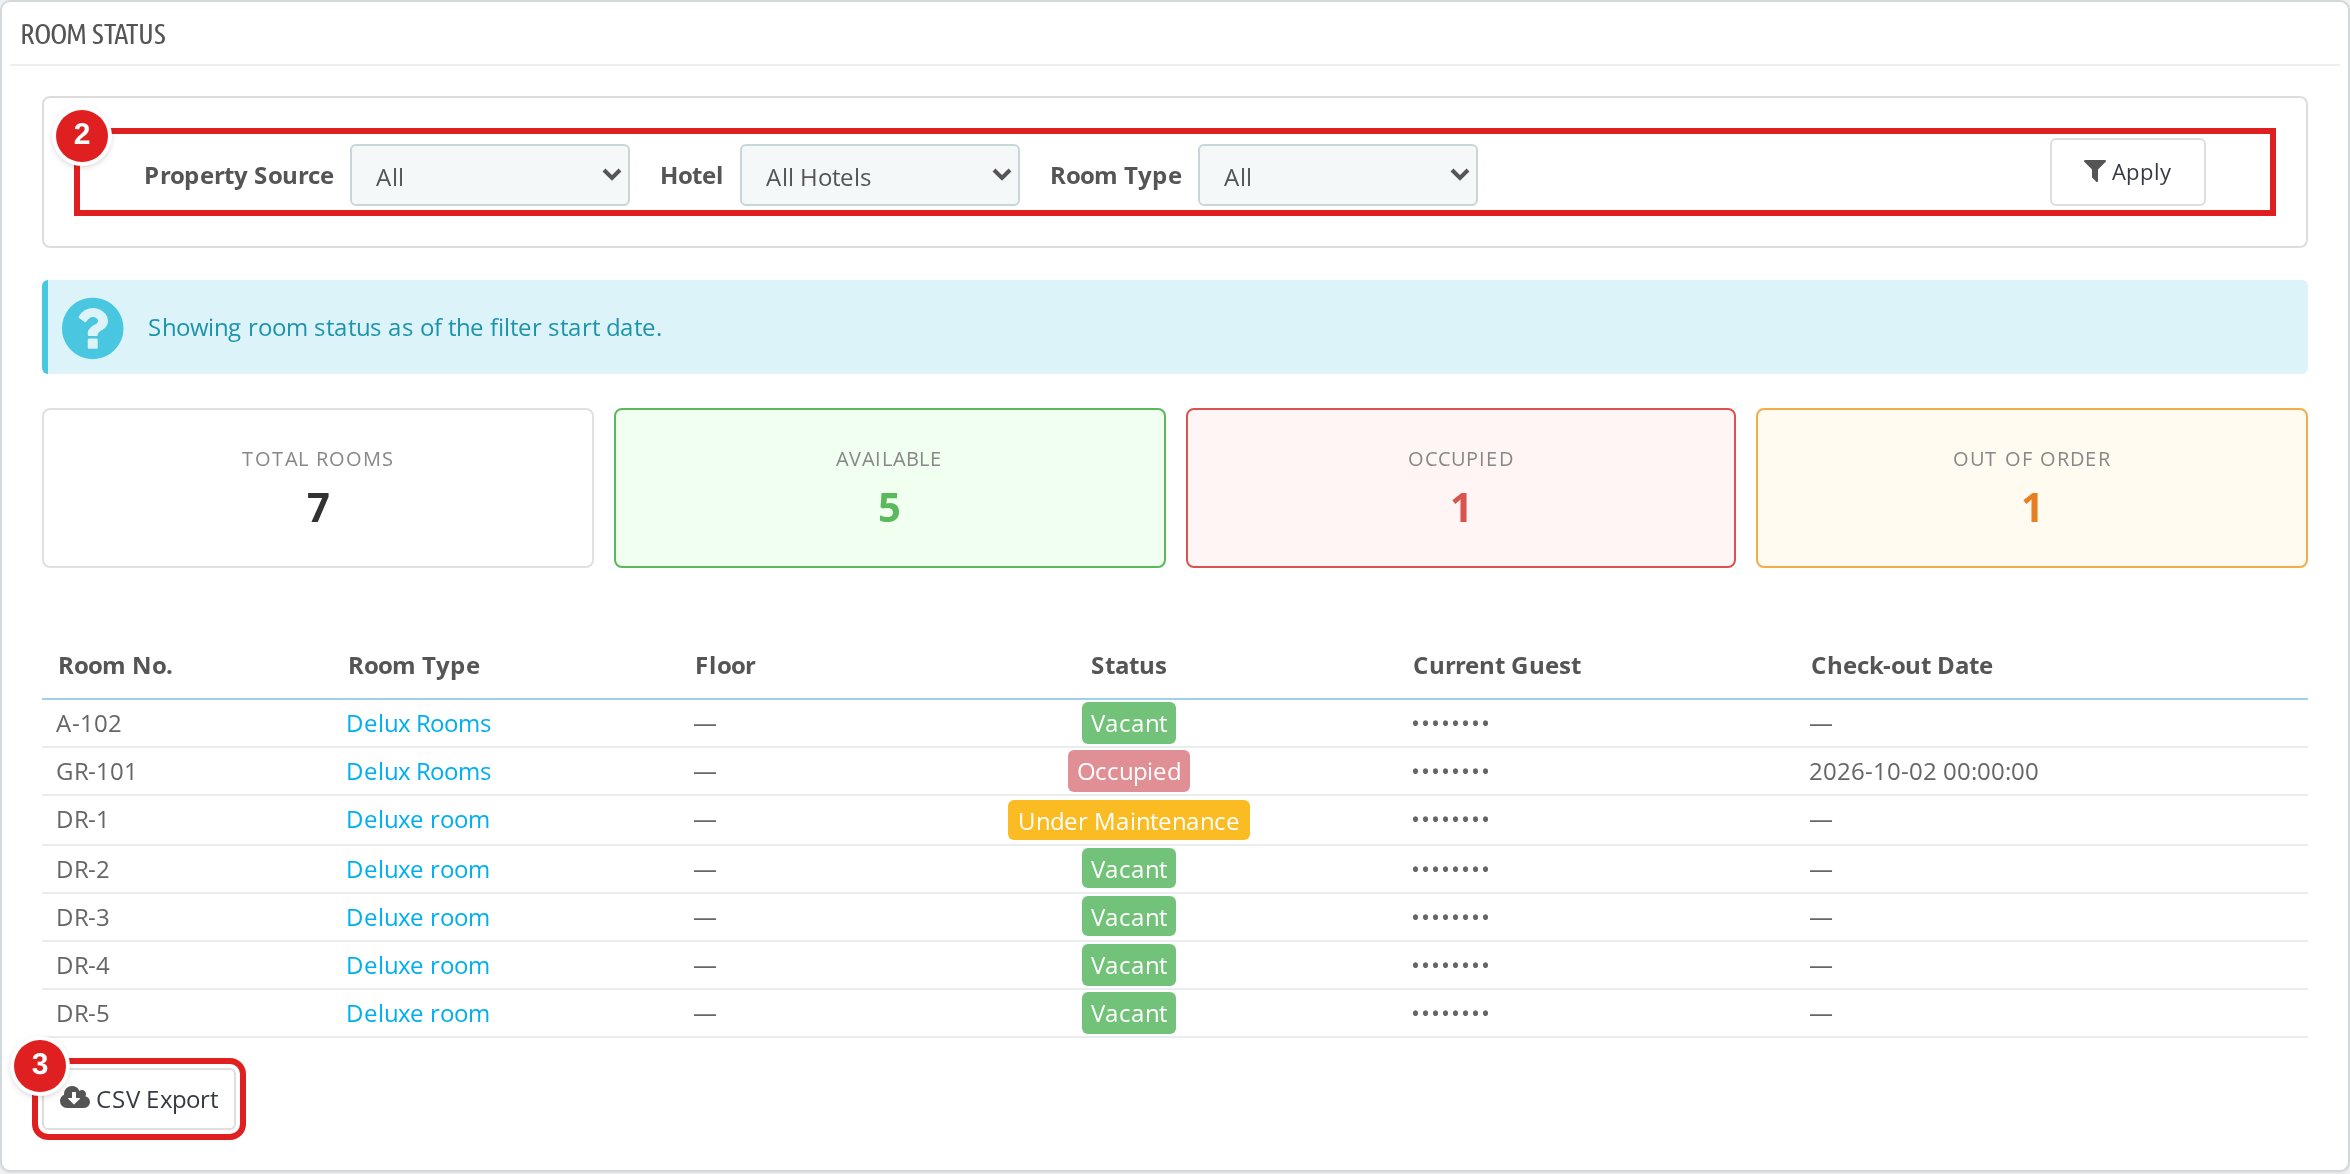
Task: Click room number DR-4 cell
Action: point(83,965)
